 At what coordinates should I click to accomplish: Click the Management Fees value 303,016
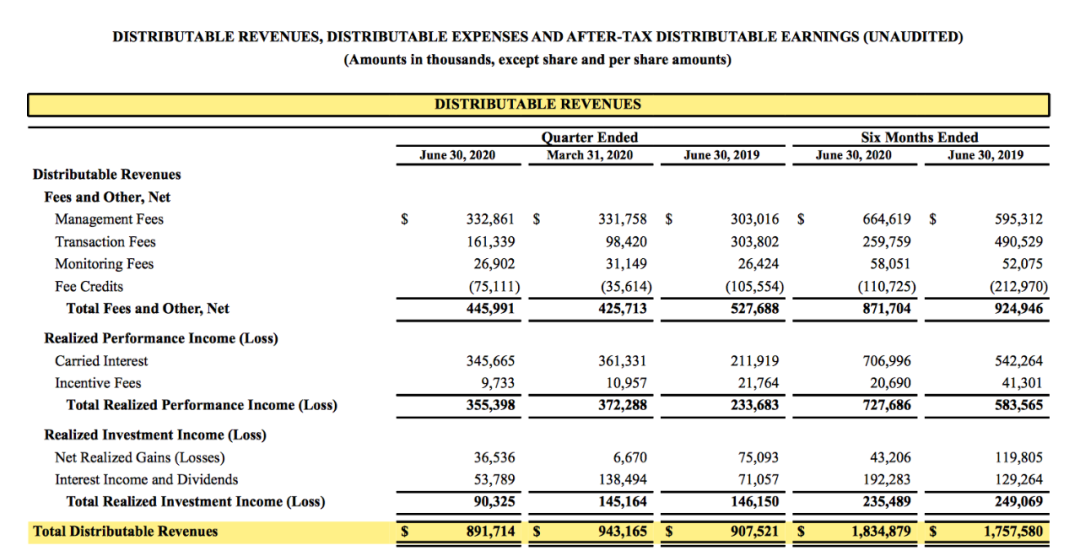[x=755, y=219]
